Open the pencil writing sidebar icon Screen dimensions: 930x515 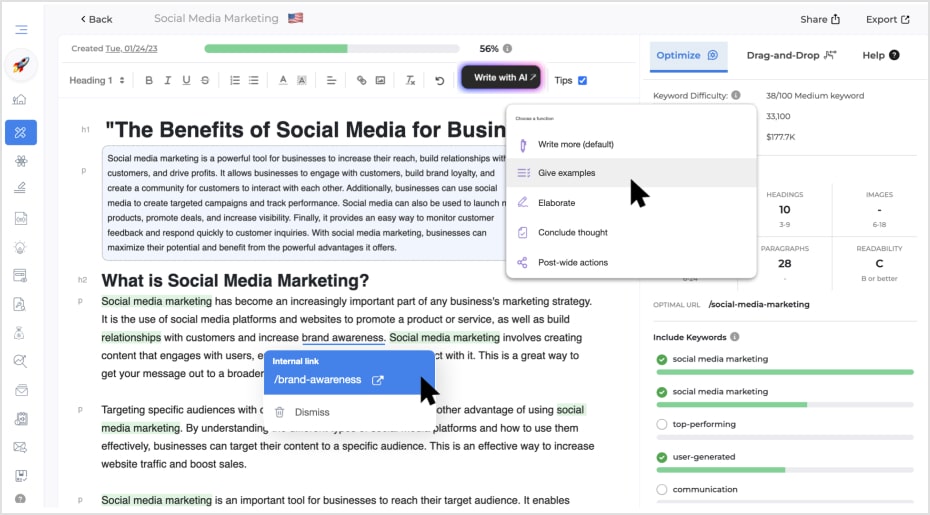pos(20,188)
